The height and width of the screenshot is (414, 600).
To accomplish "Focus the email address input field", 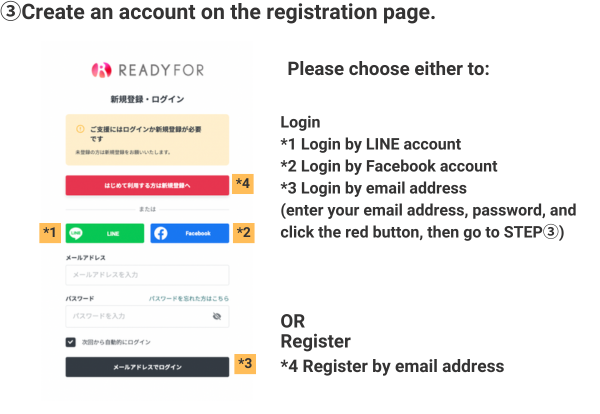I will coord(147,275).
